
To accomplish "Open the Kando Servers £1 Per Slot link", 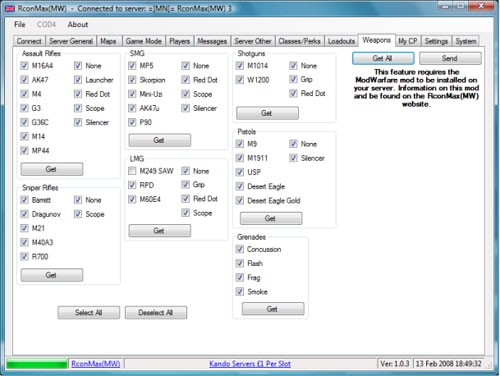I will 250,364.
